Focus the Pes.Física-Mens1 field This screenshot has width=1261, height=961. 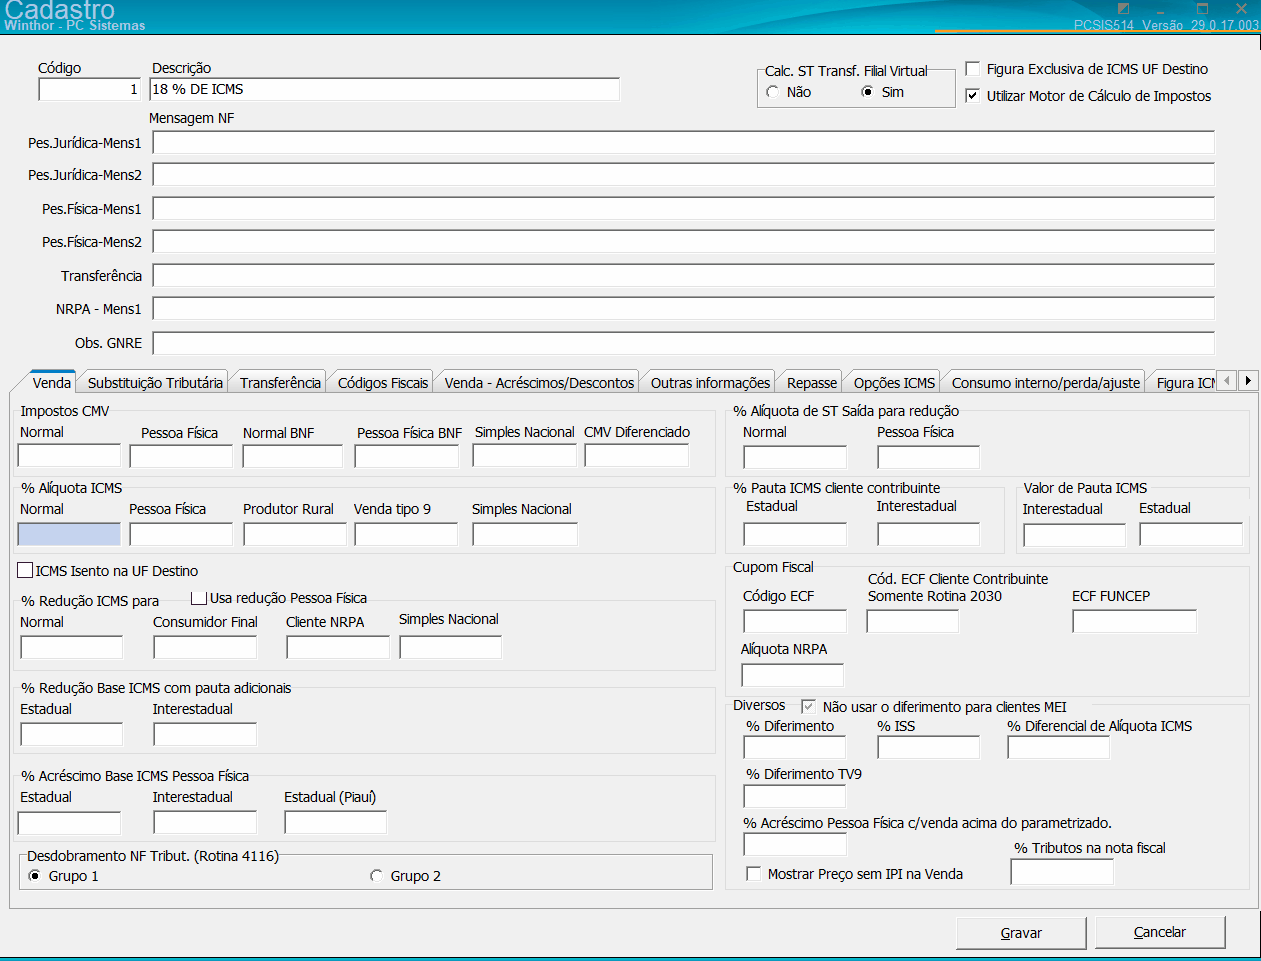(x=683, y=209)
